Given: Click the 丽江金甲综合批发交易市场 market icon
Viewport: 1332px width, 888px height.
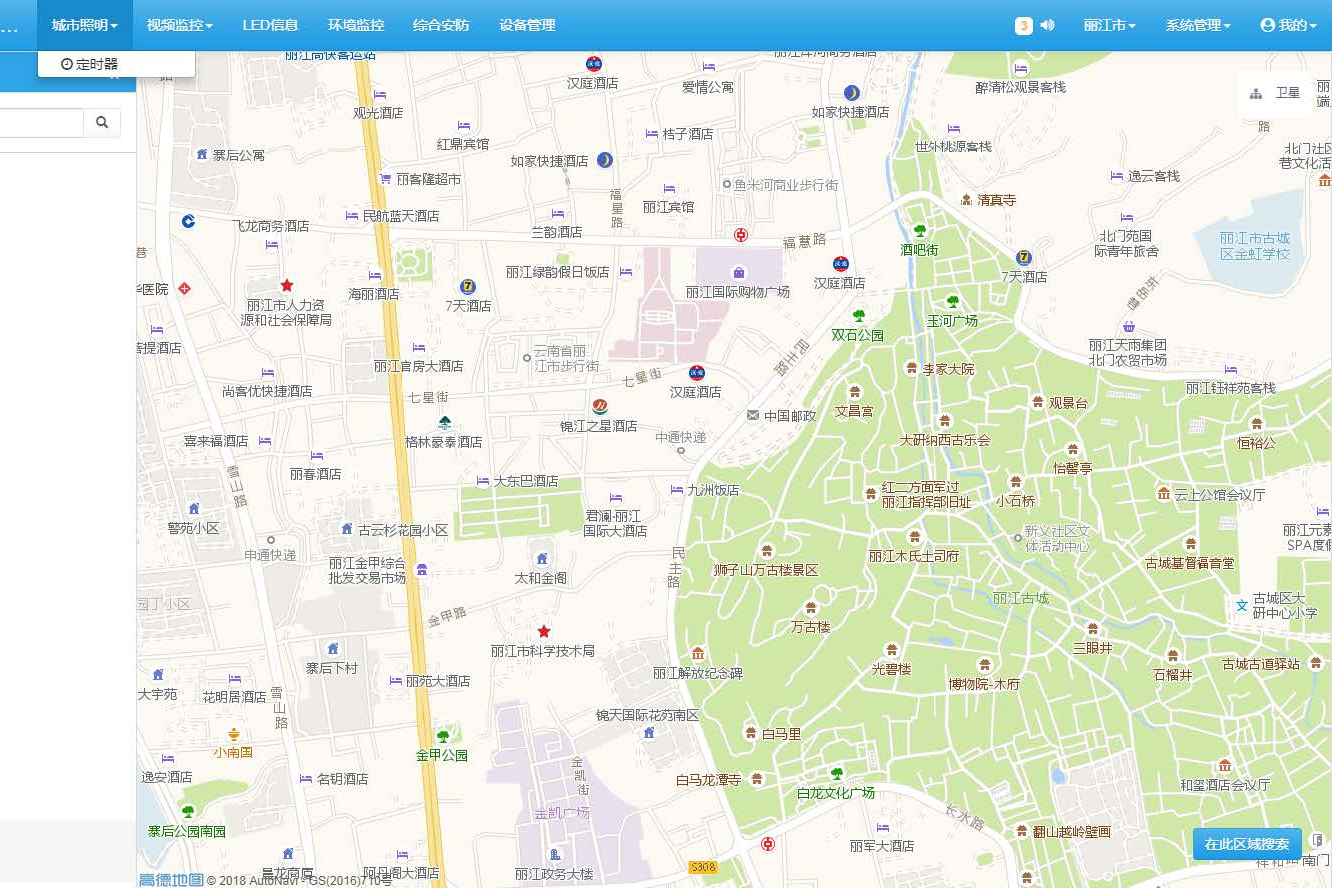Looking at the screenshot, I should coord(422,569).
